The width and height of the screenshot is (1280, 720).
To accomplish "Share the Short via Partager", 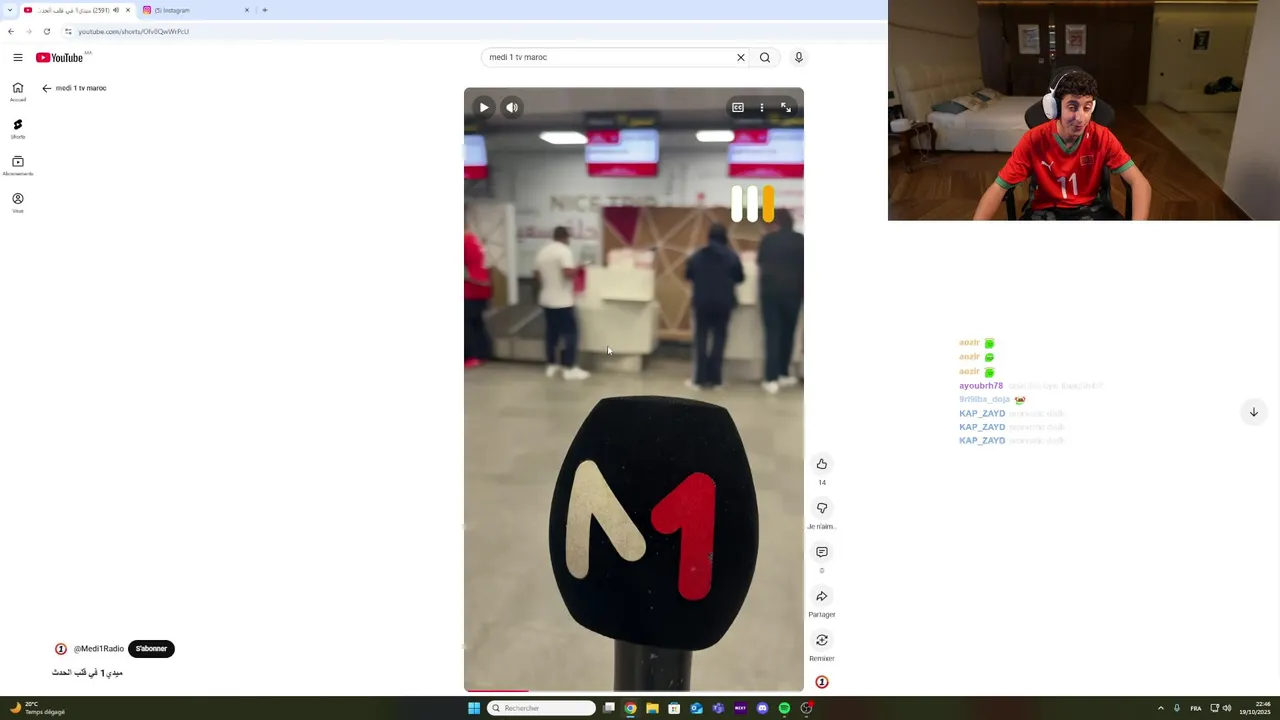I will pyautogui.click(x=822, y=597).
